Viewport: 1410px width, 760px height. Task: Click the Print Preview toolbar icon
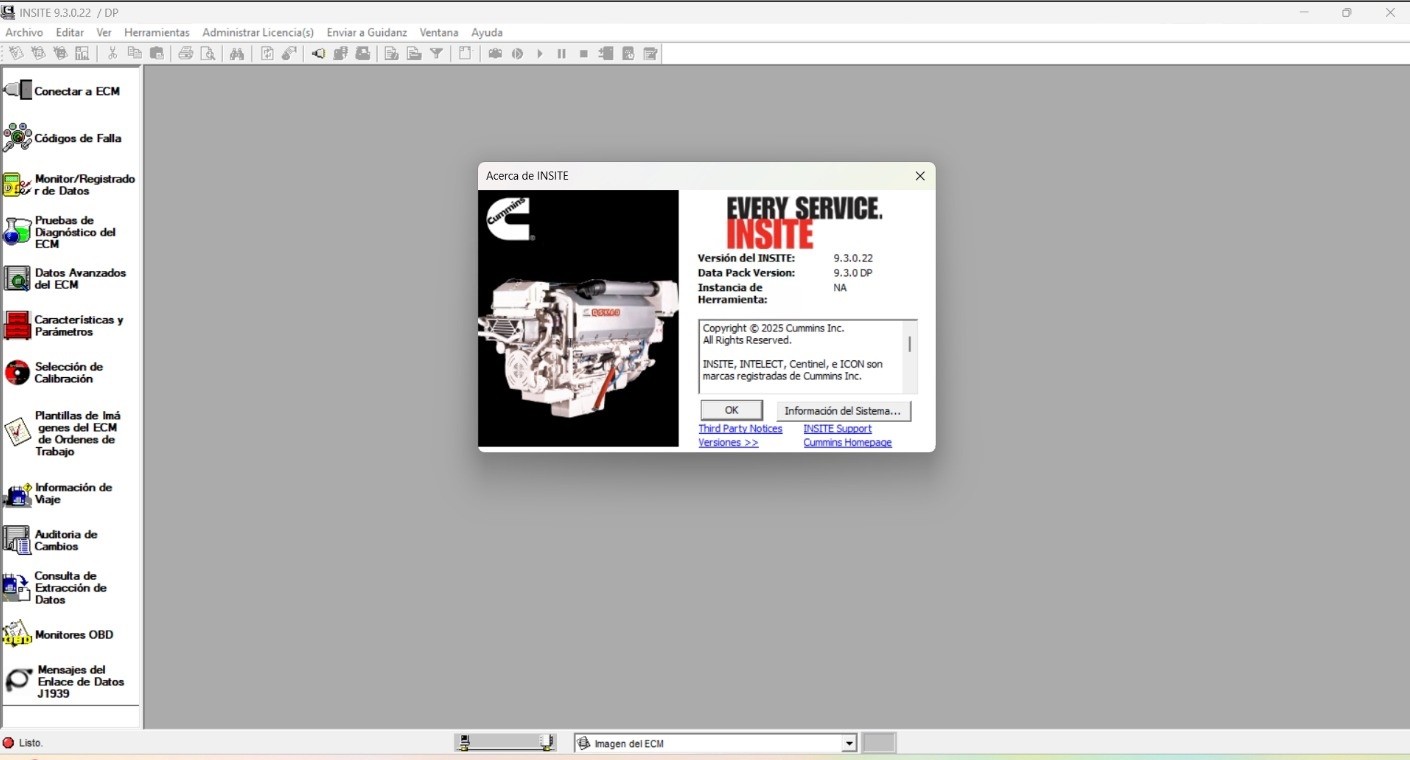208,54
